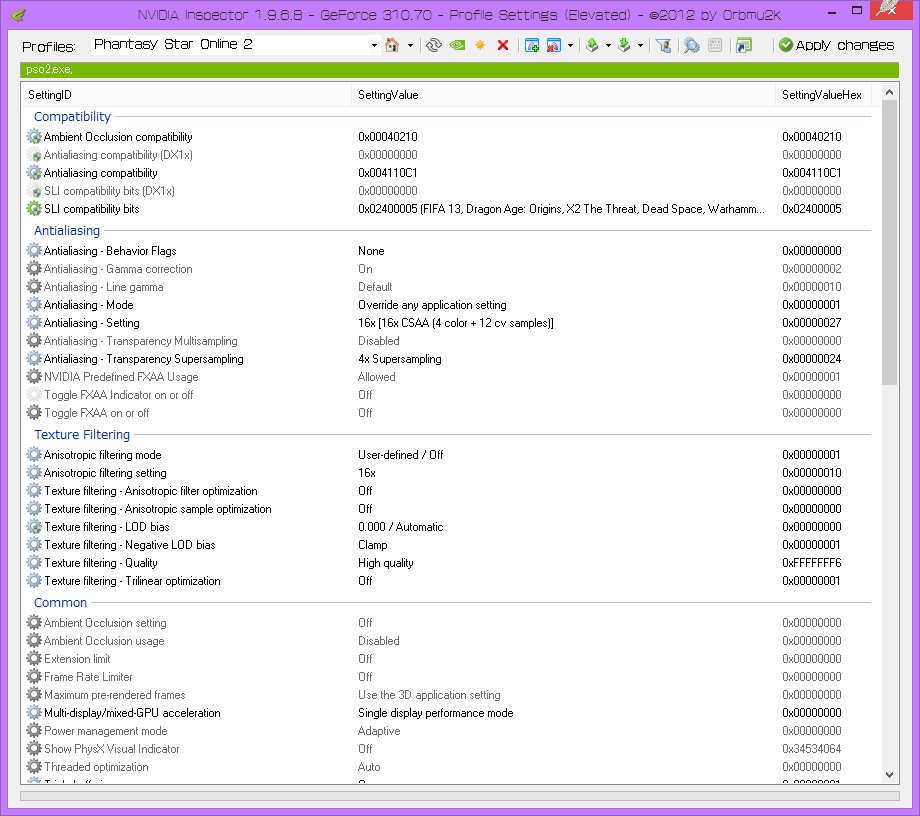920x816 pixels.
Task: Sort by the SettingValueHex column header
Action: (823, 95)
